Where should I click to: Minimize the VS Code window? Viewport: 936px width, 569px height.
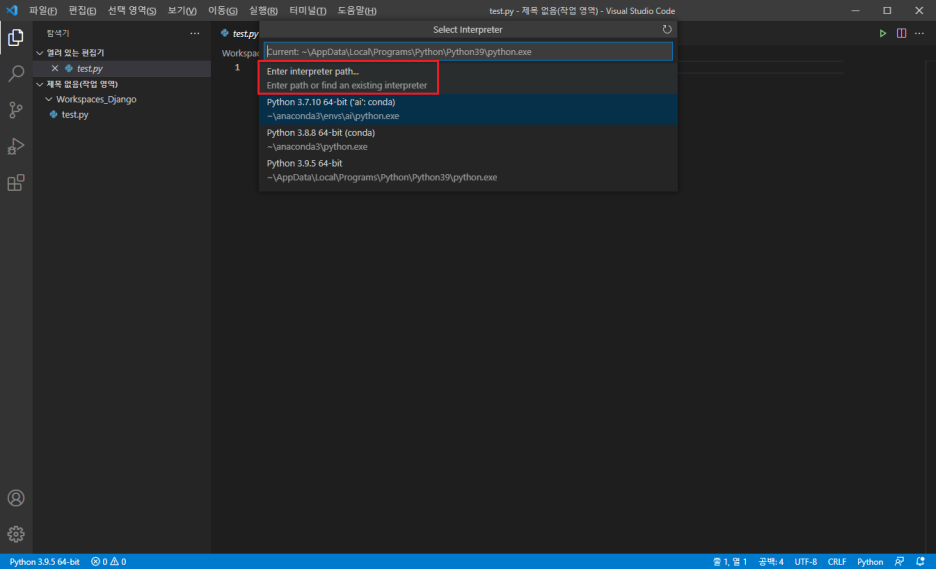pyautogui.click(x=855, y=11)
